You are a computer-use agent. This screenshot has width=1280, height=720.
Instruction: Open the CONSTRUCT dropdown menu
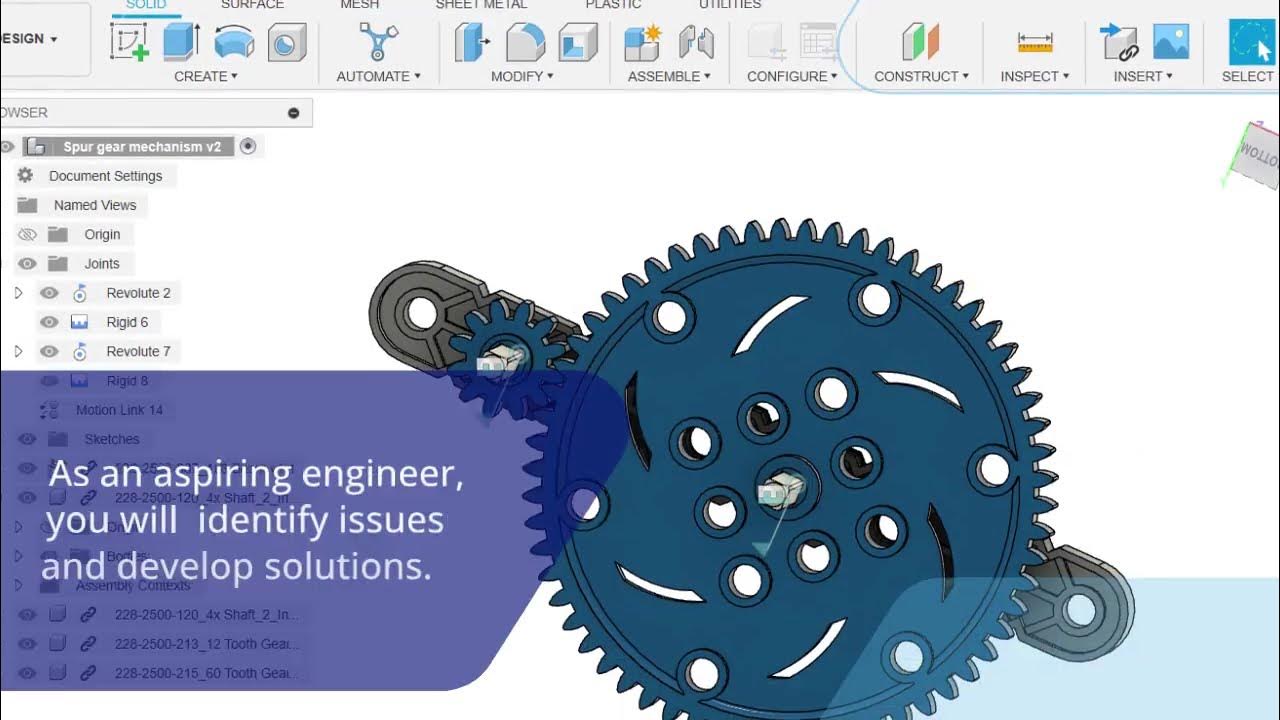pyautogui.click(x=921, y=76)
